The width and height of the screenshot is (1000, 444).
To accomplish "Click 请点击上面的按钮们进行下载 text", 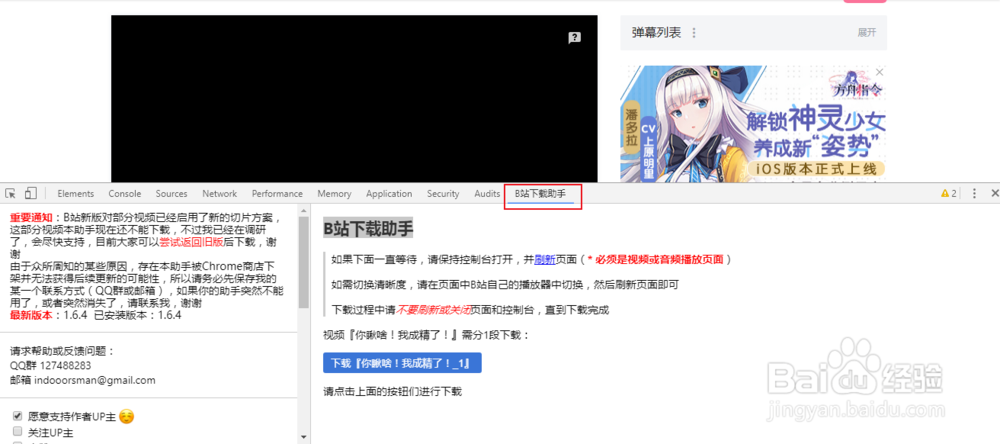I will 392,392.
